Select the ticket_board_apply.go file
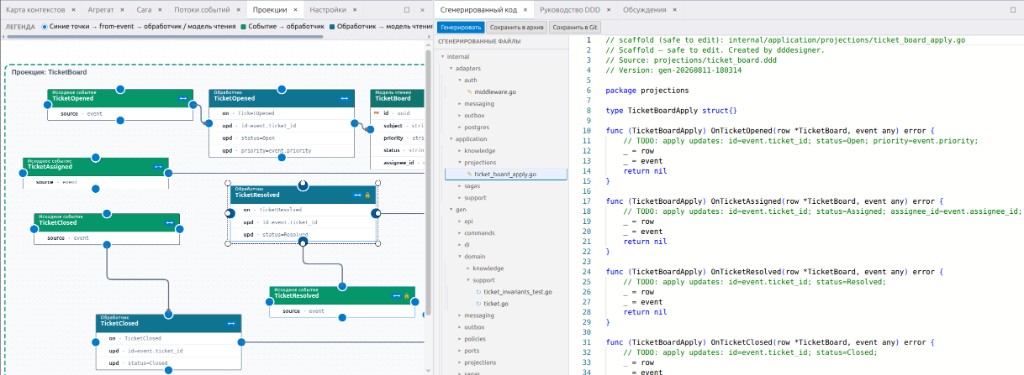Screen dimensions: 1024x375 pyautogui.click(x=505, y=174)
